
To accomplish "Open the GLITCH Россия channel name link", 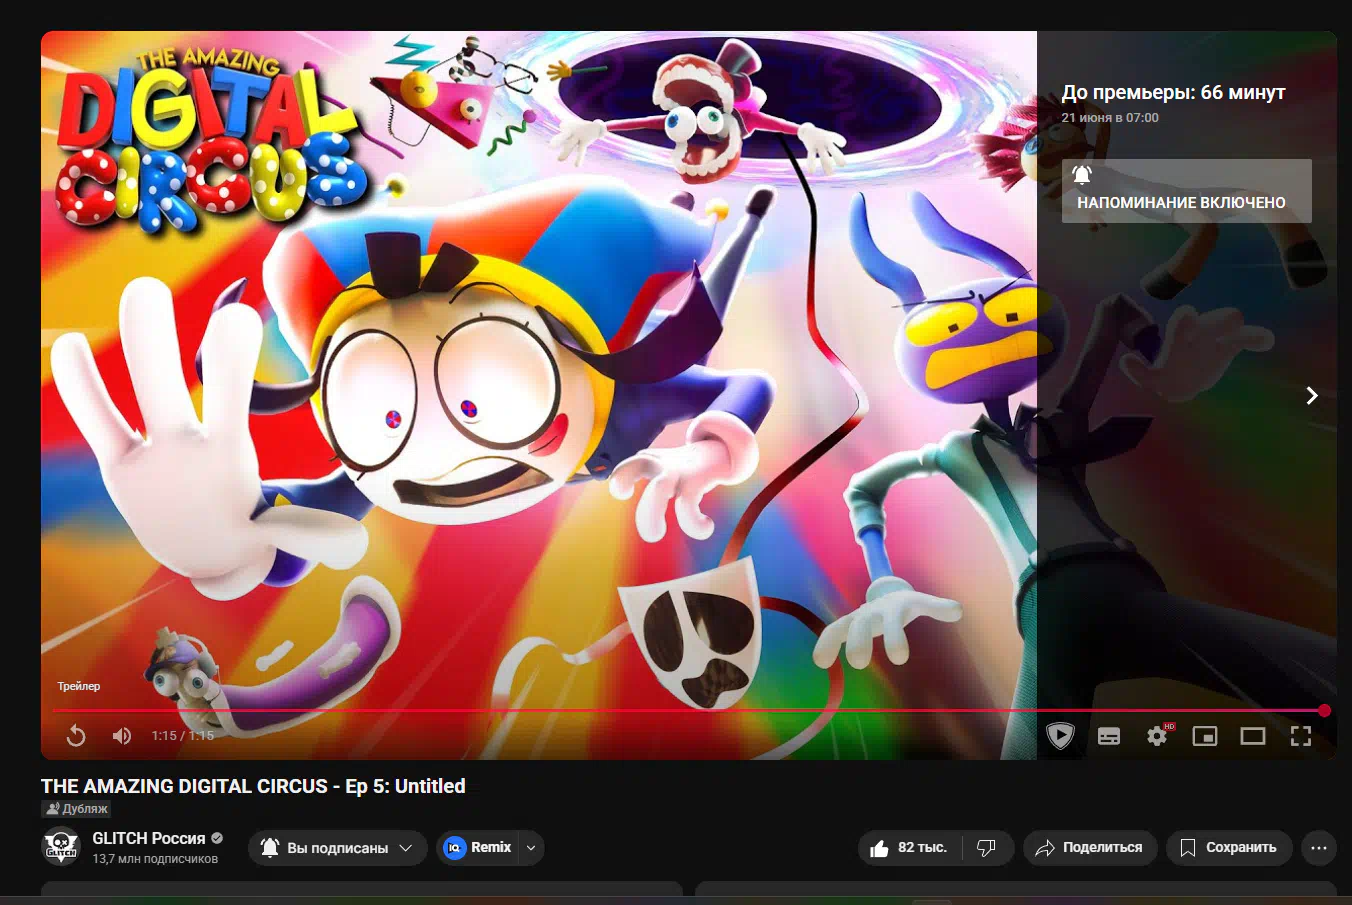I will [149, 838].
